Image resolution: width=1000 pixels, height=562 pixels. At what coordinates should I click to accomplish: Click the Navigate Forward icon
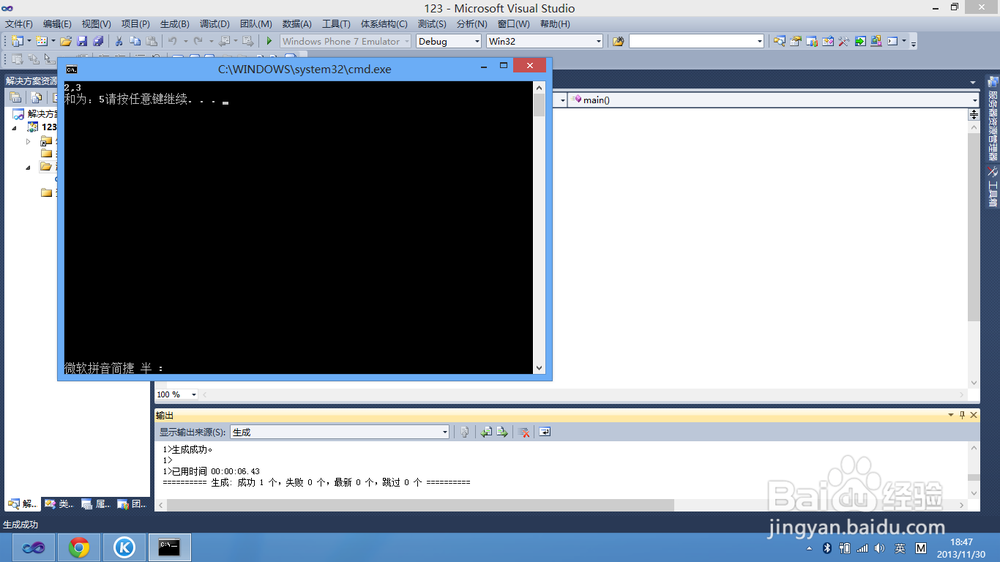click(x=247, y=41)
